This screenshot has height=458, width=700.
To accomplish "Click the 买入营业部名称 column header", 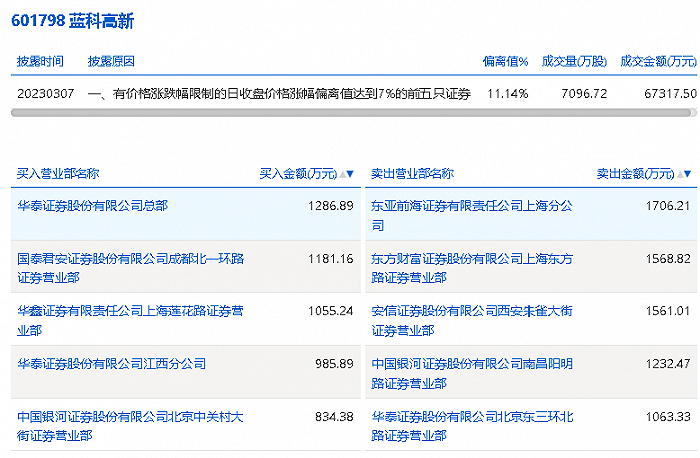I will 58,174.
